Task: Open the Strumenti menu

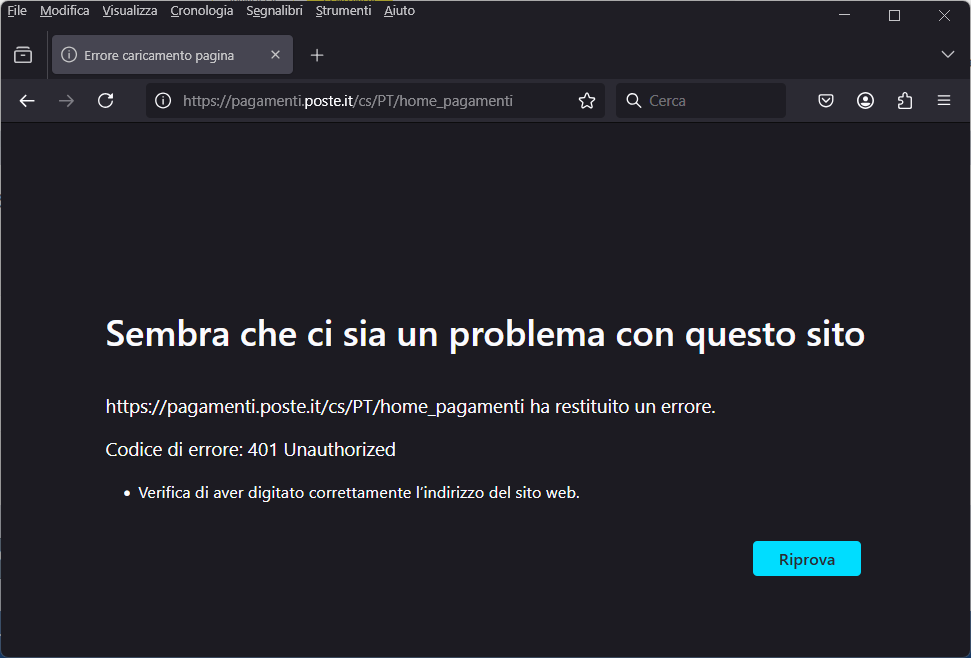Action: (x=343, y=11)
